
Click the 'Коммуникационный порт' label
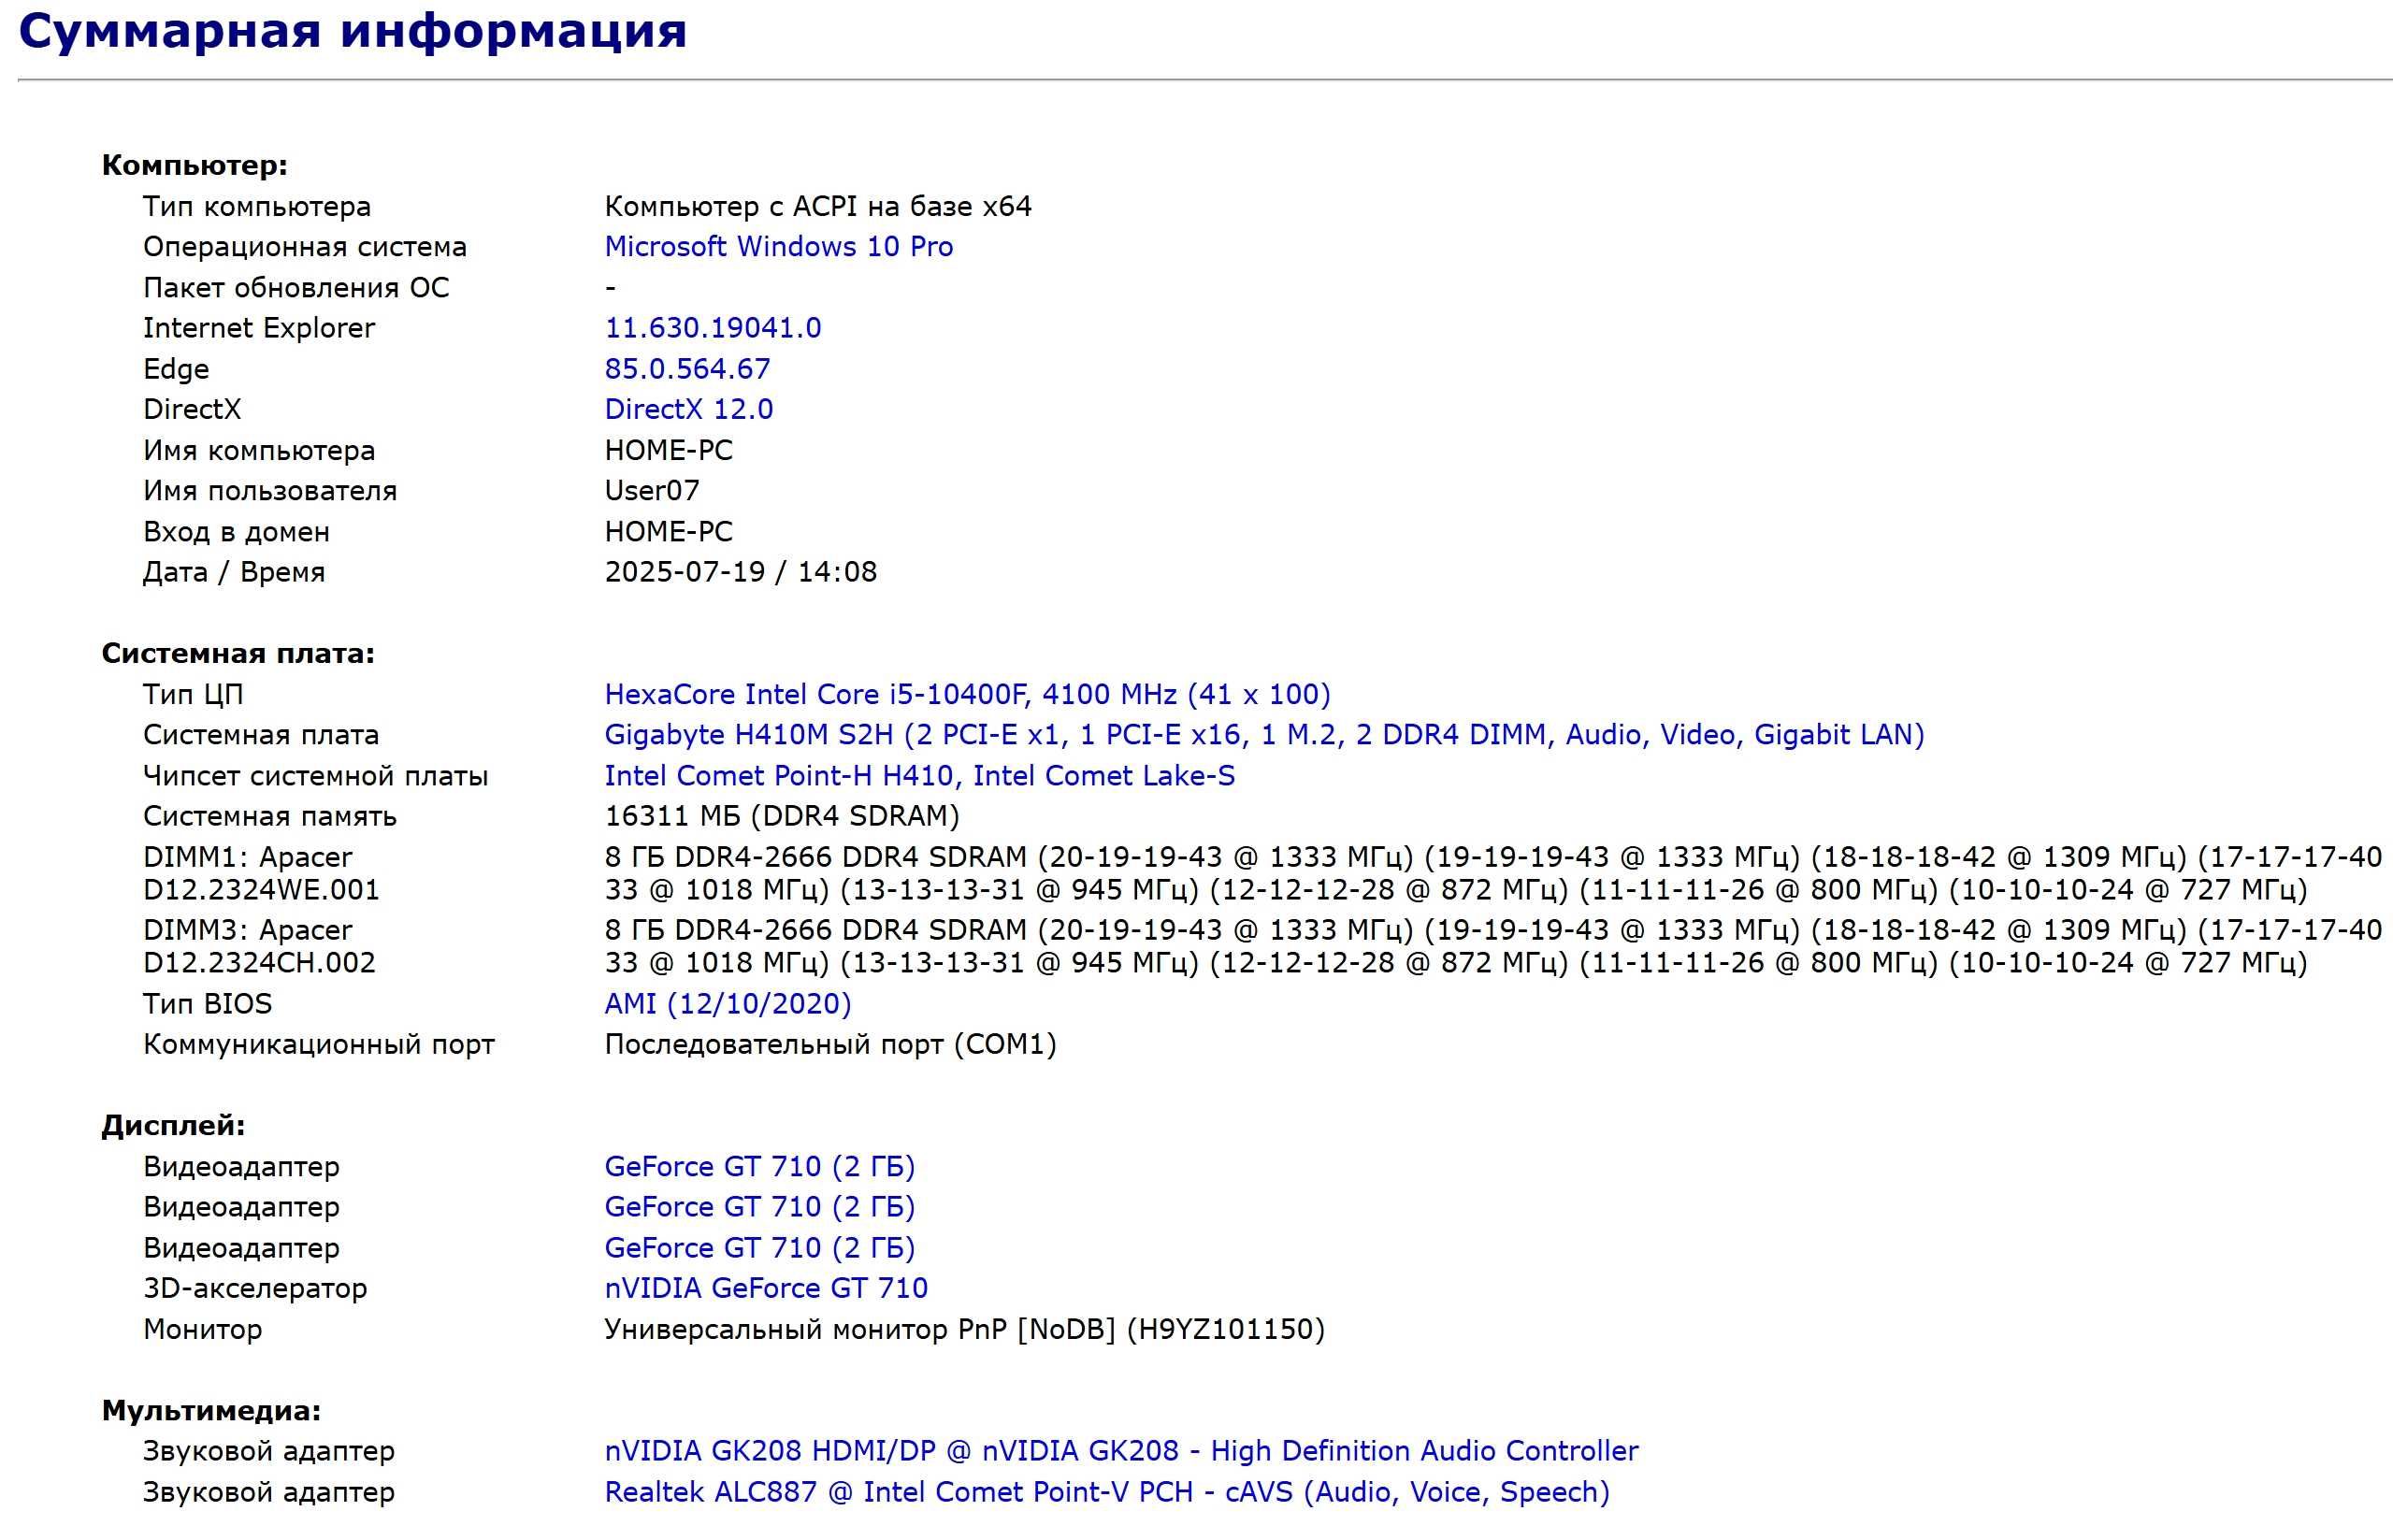pos(319,1044)
